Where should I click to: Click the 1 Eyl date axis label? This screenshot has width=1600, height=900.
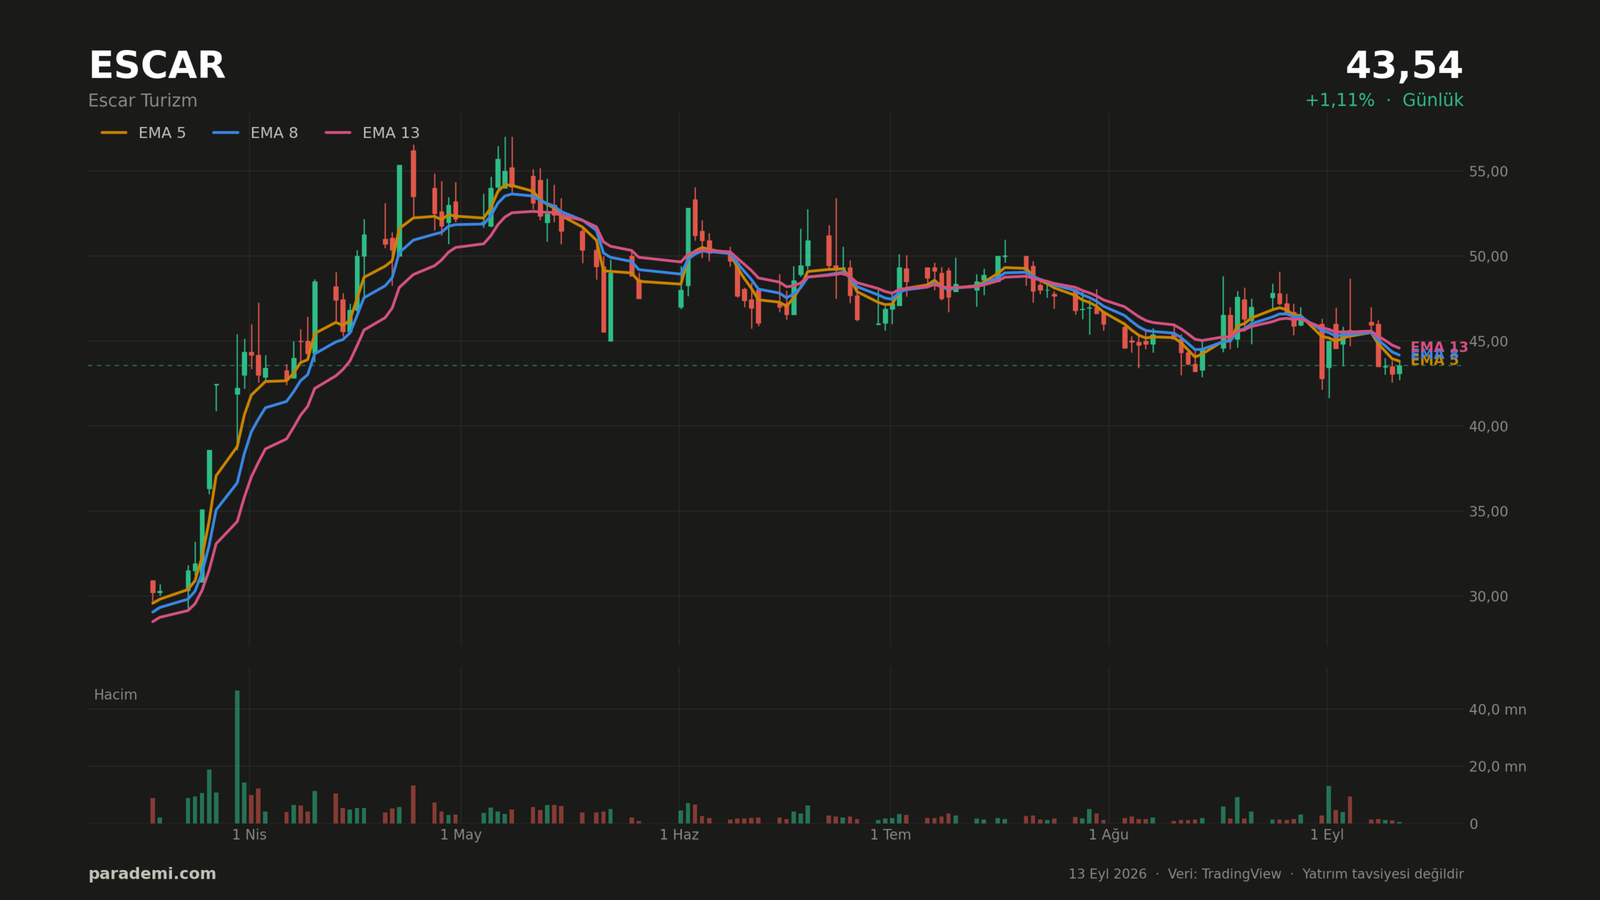1327,835
